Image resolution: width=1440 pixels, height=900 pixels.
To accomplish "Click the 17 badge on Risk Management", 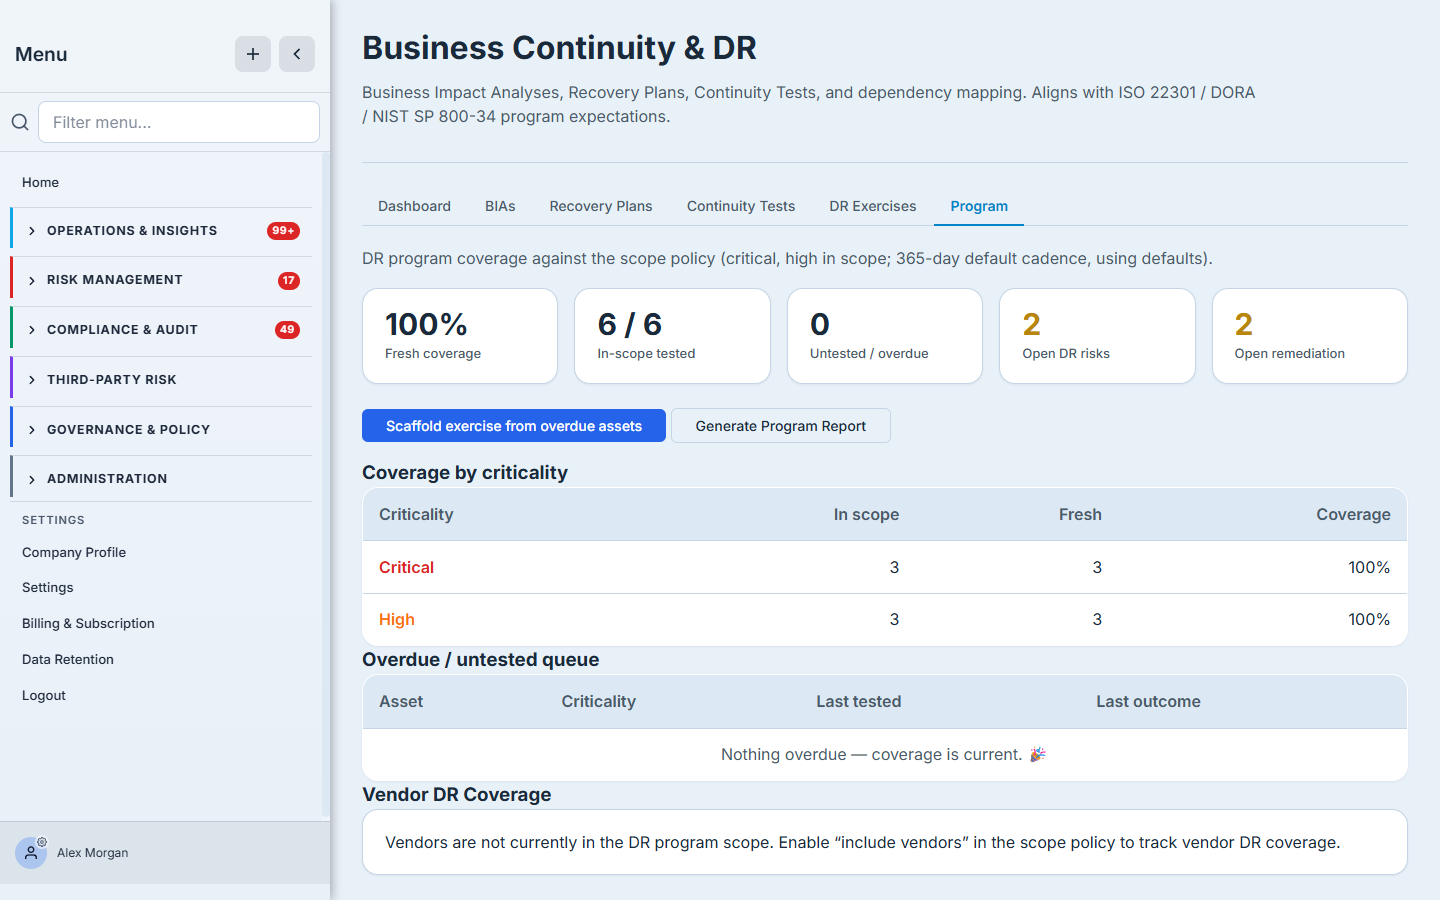I will coord(289,281).
